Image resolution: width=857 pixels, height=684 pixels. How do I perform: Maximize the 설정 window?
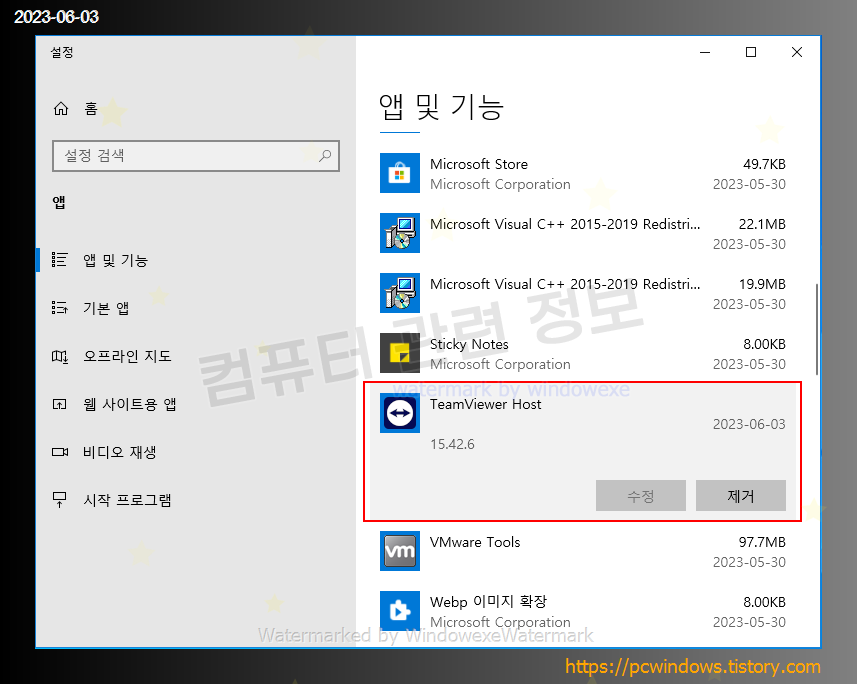coord(751,52)
